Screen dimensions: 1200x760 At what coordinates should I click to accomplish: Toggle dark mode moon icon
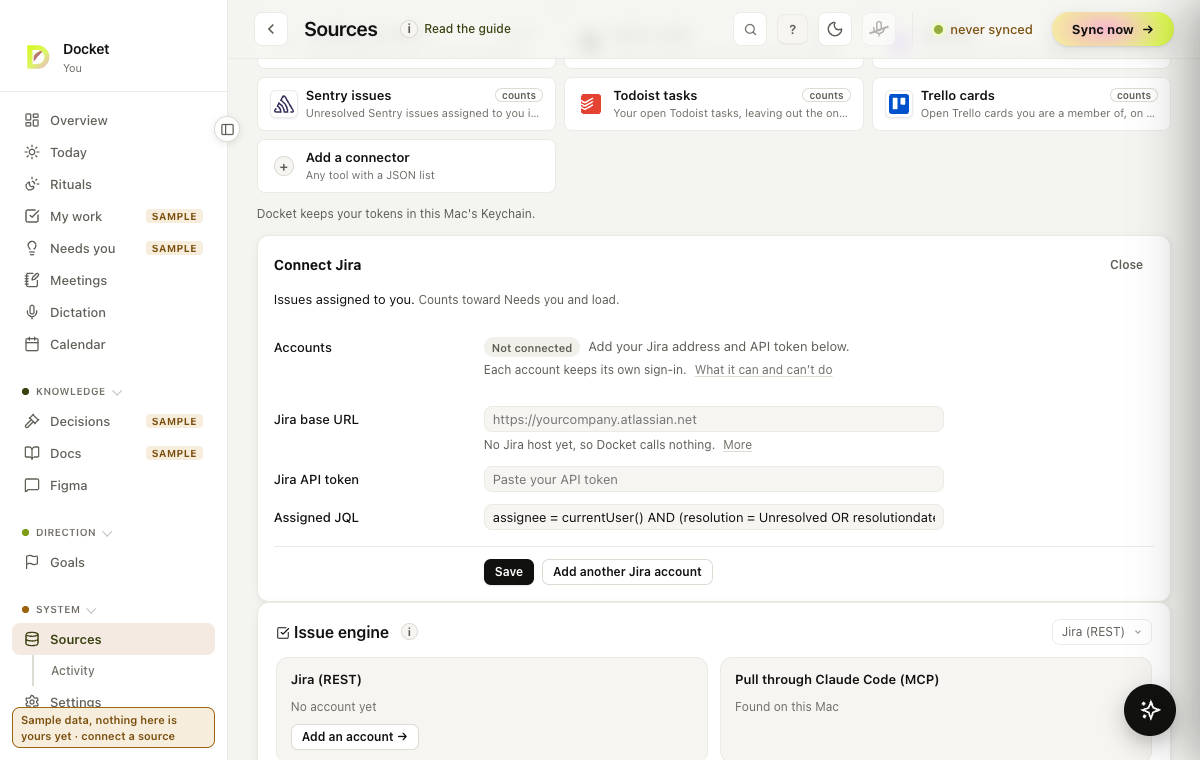(835, 29)
